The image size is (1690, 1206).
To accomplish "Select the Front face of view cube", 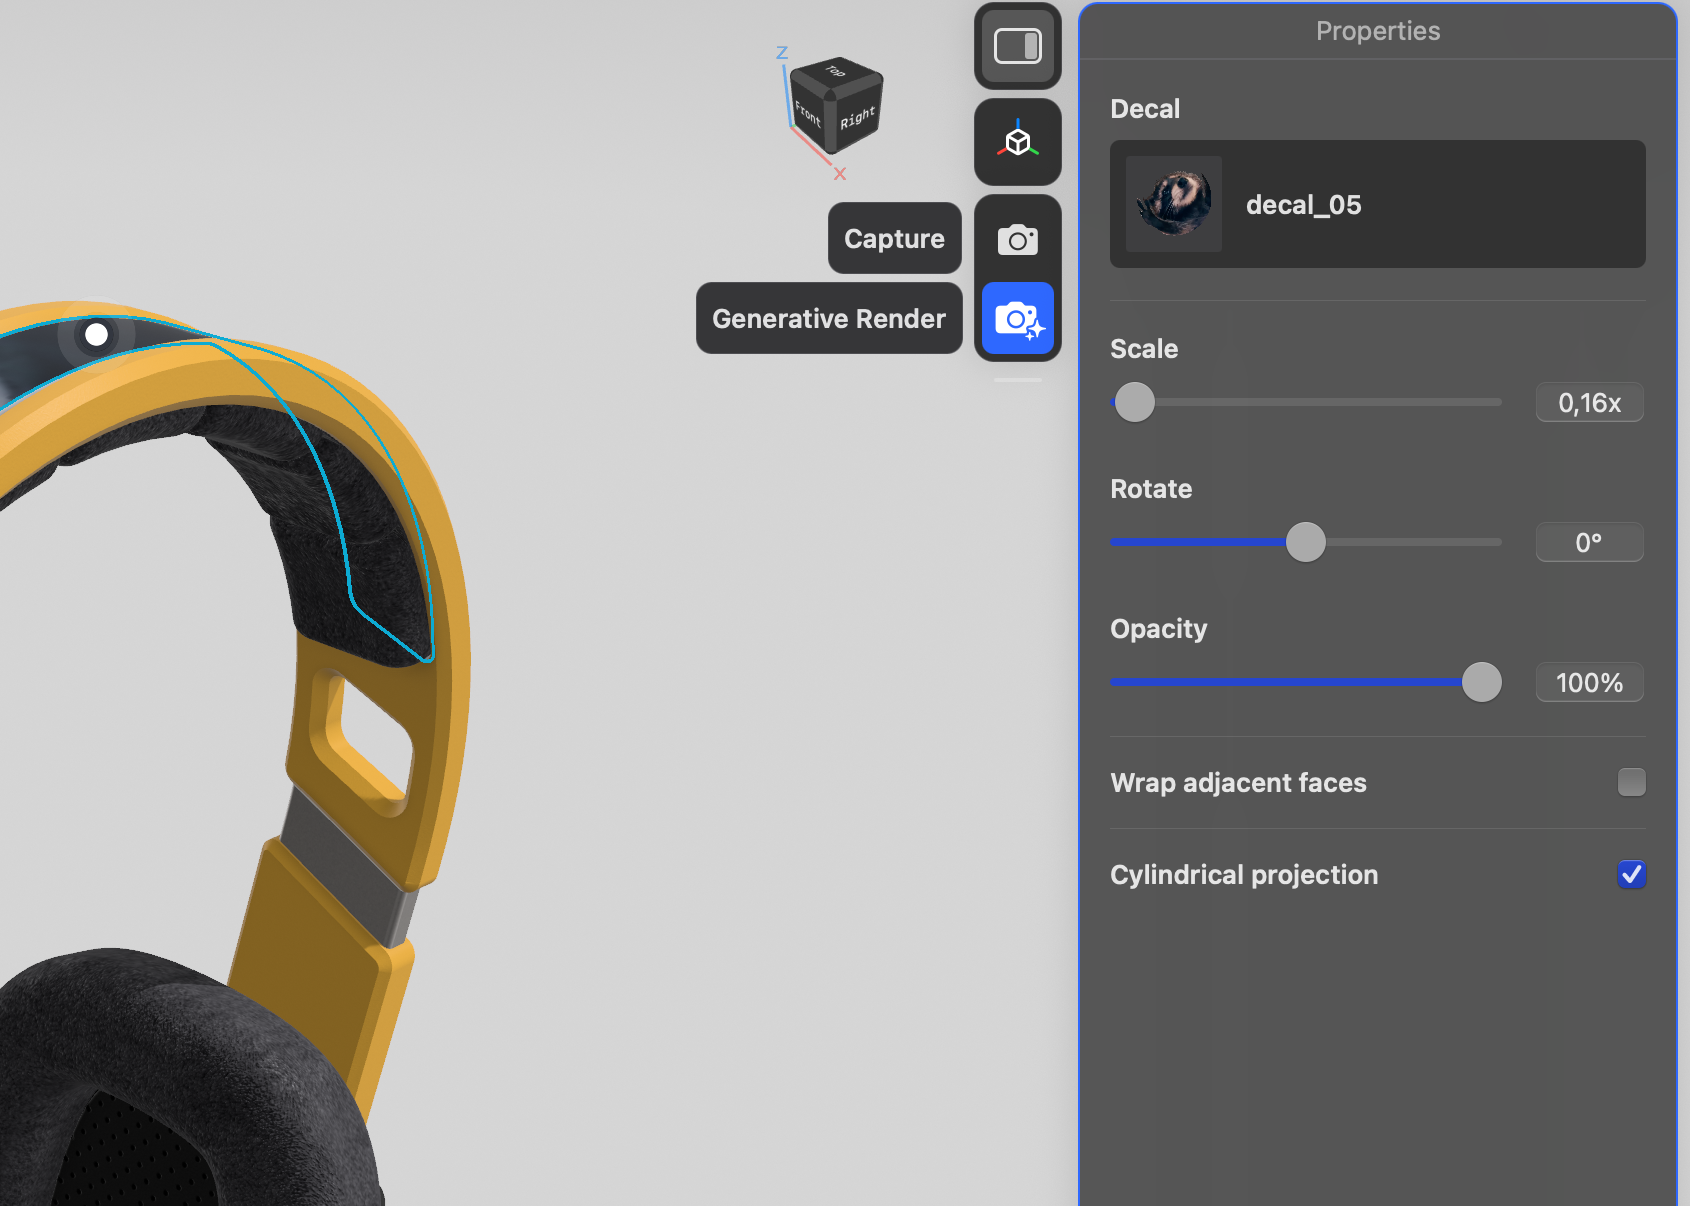I will point(807,113).
